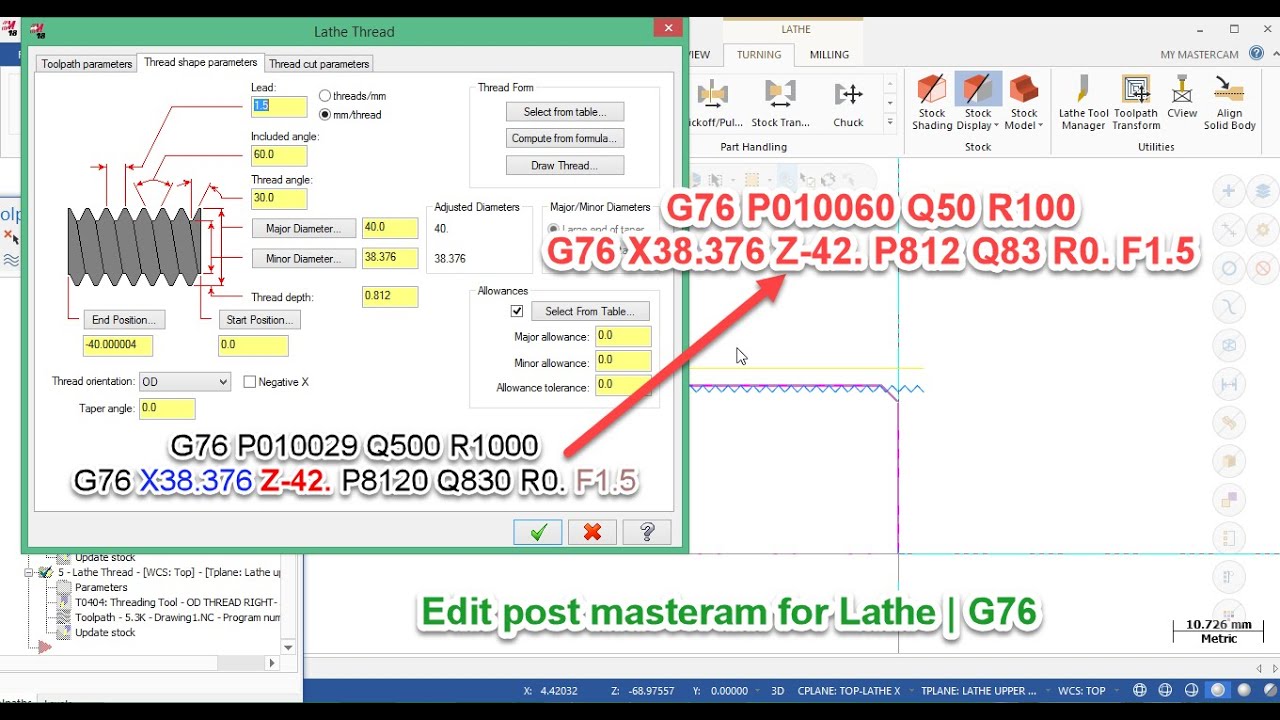Switch to Toolpath parameters tab
The height and width of the screenshot is (720, 1280).
pyautogui.click(x=86, y=64)
